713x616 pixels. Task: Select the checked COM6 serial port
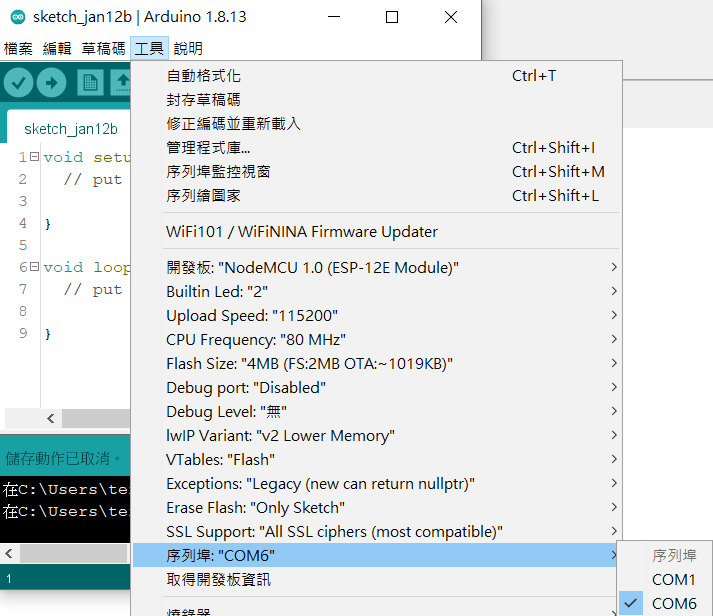point(673,603)
